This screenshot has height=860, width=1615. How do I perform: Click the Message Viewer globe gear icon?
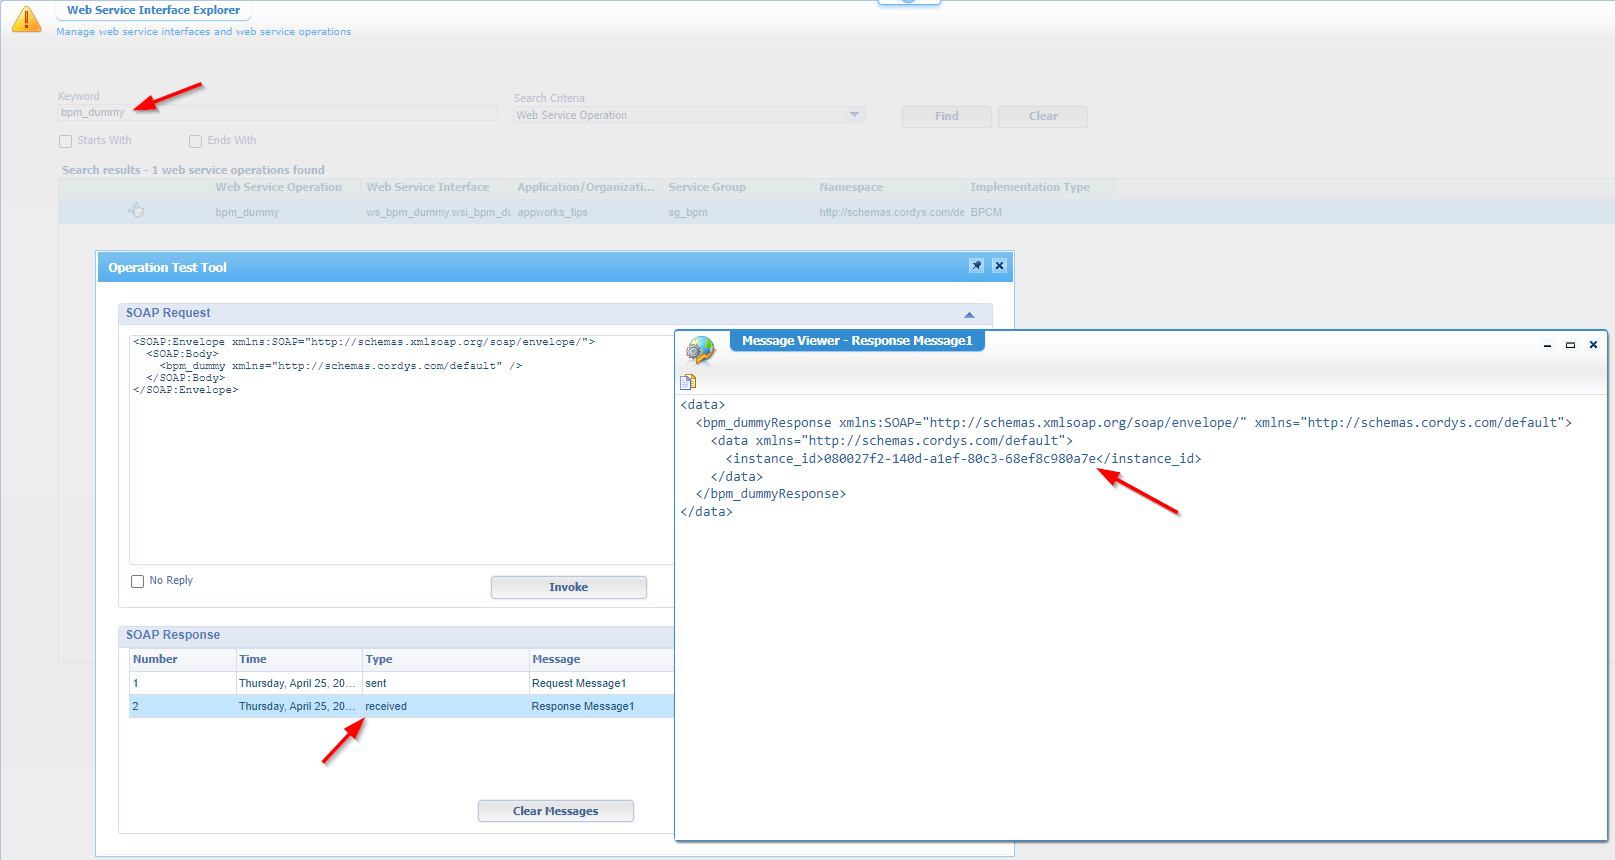pyautogui.click(x=700, y=350)
